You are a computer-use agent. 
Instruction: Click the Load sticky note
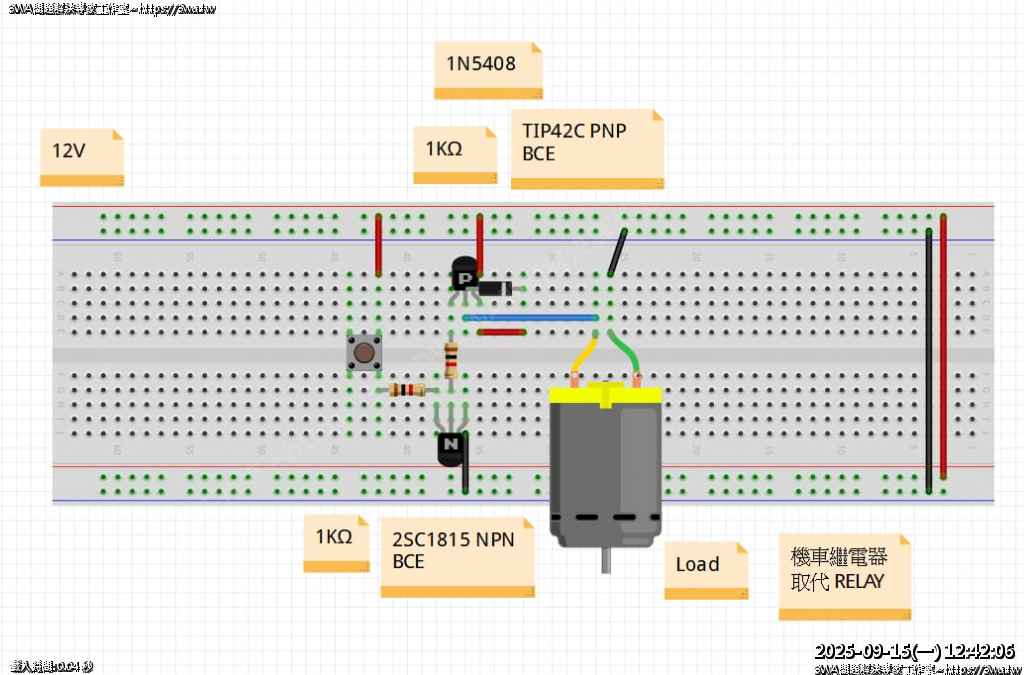(706, 569)
